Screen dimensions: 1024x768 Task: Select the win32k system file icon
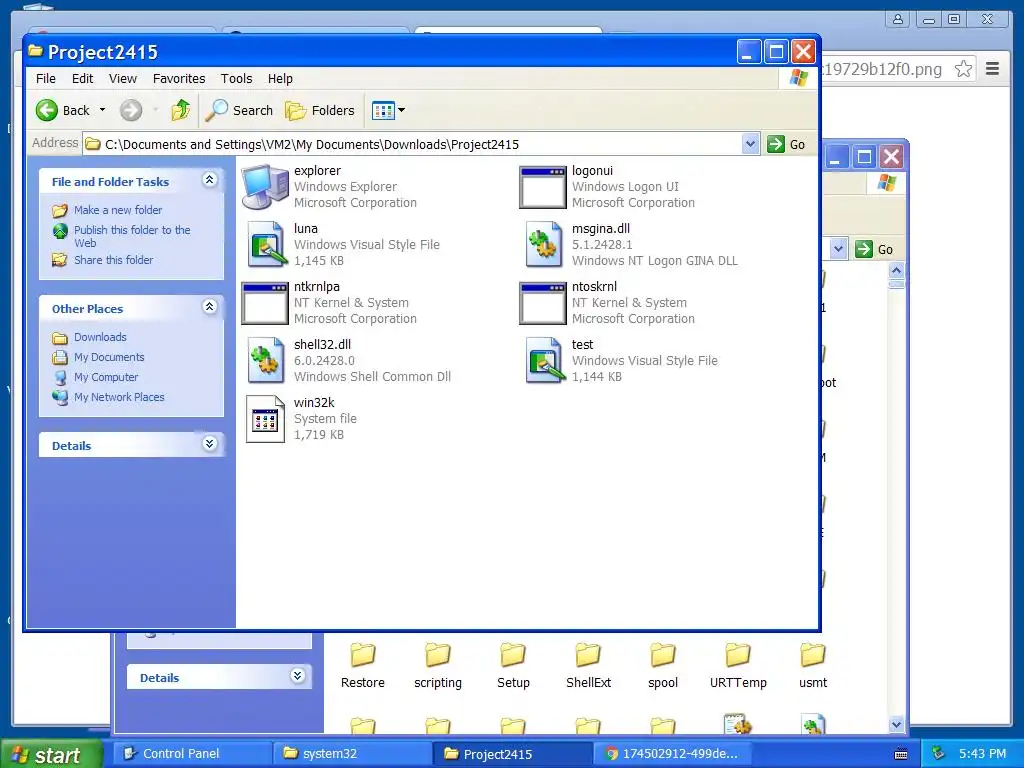coord(265,419)
